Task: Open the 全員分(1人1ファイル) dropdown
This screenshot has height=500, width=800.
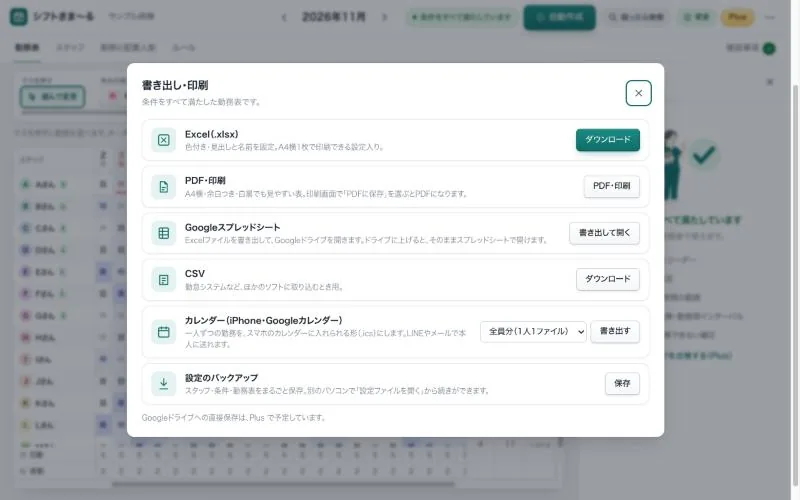Action: tap(533, 332)
